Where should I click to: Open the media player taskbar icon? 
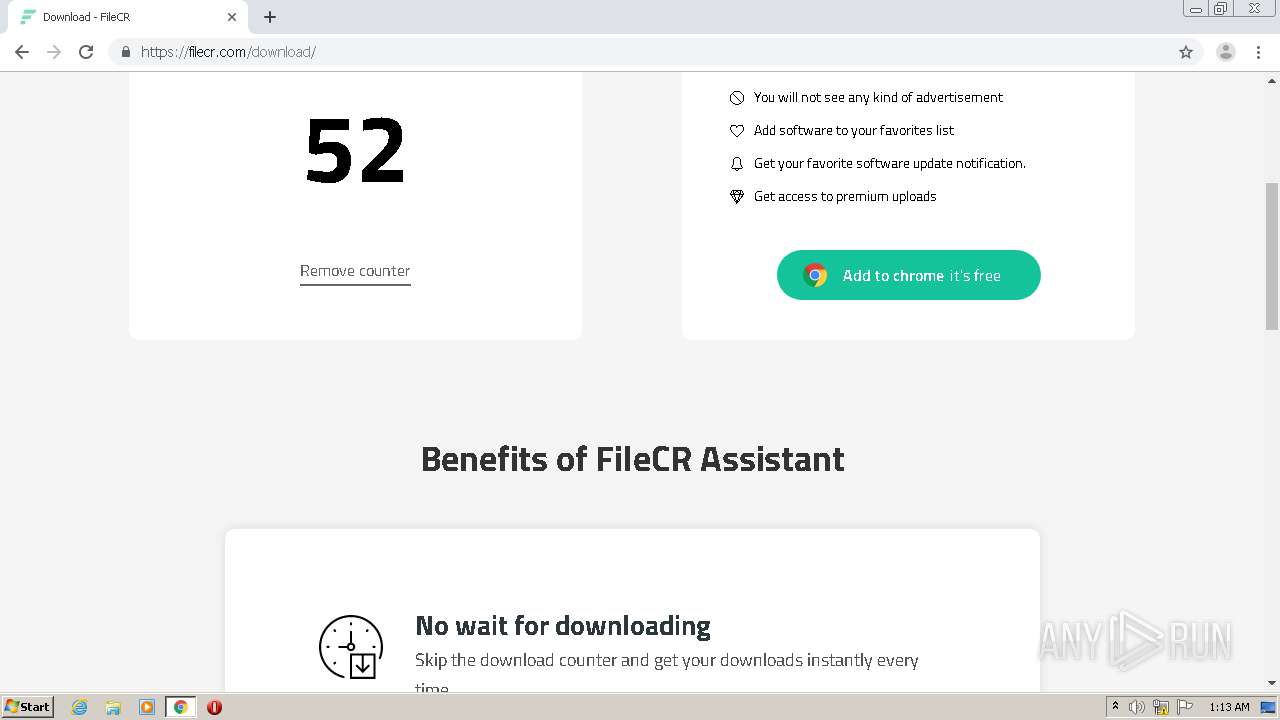(x=147, y=707)
